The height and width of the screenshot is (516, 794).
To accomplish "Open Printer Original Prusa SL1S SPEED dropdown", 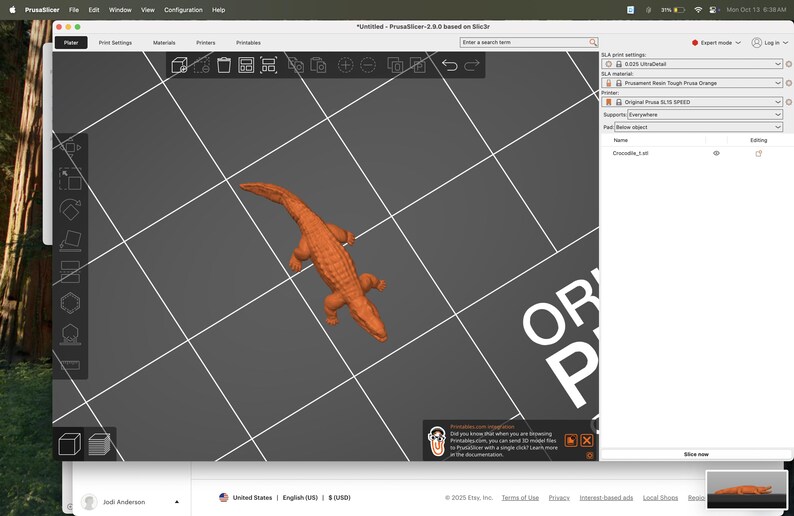I will (692, 102).
